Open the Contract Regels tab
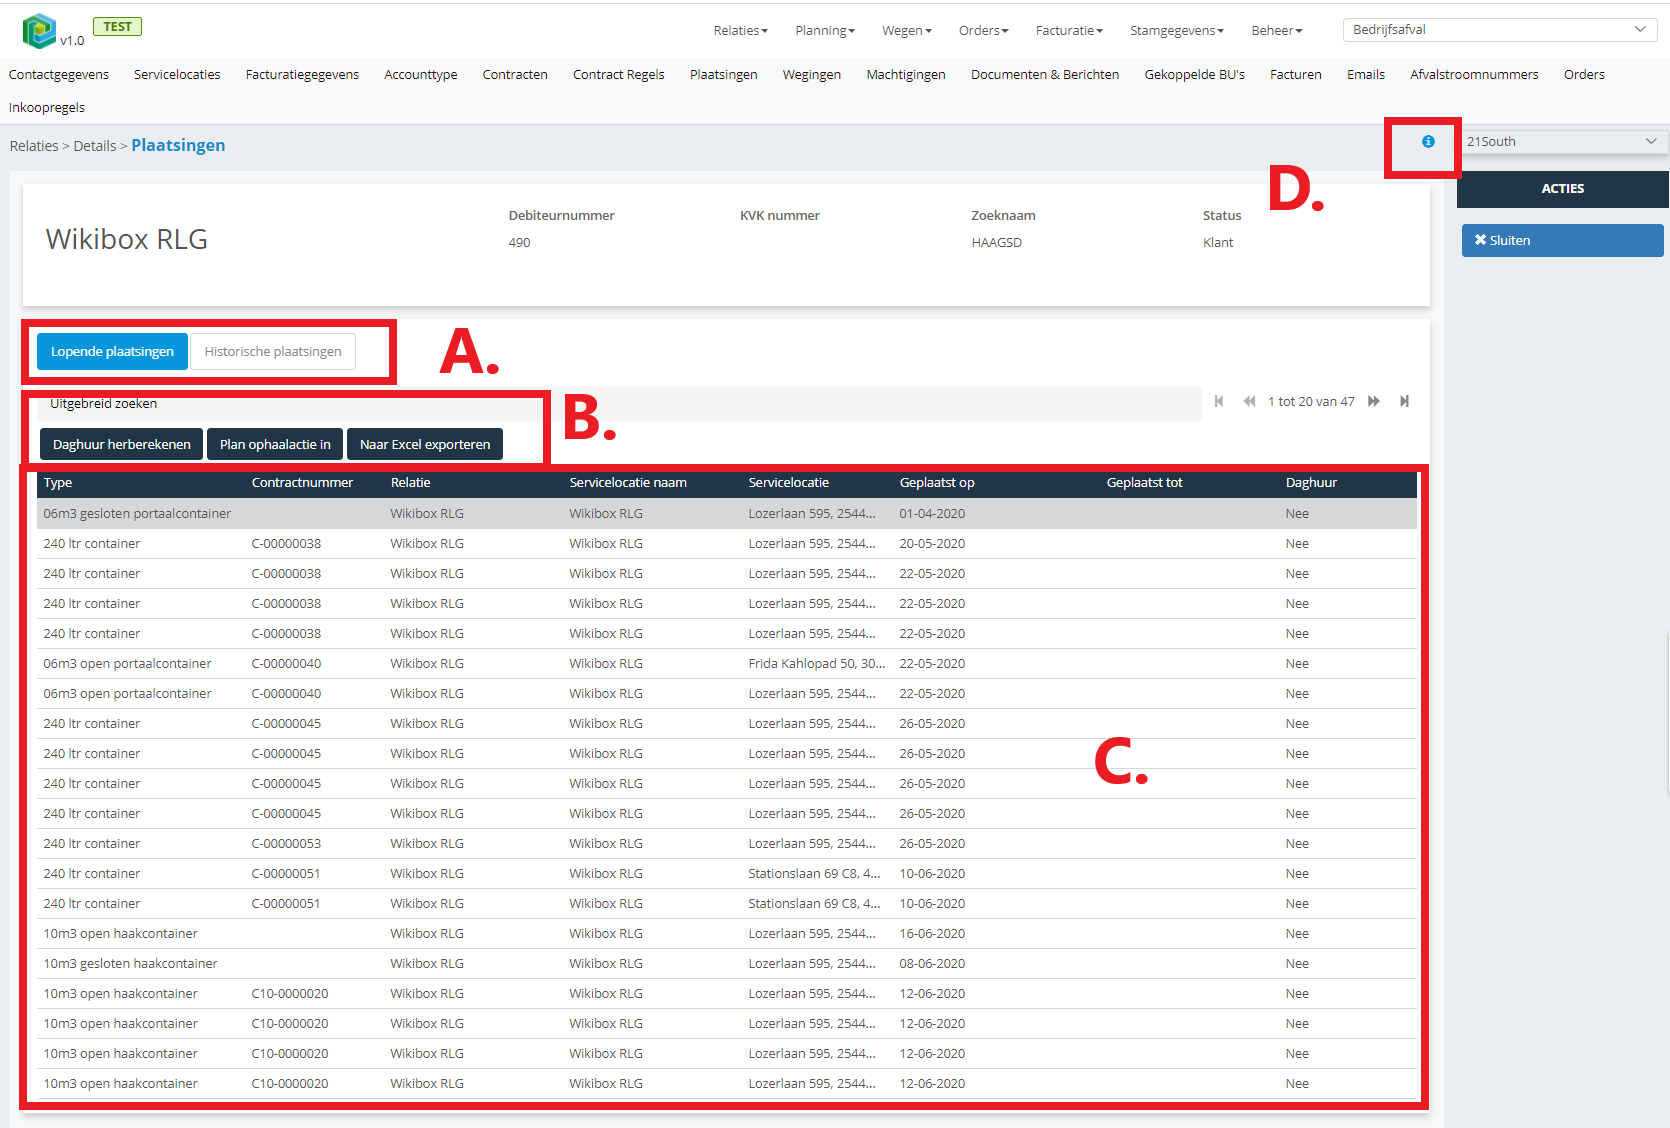The height and width of the screenshot is (1128, 1670). click(619, 75)
